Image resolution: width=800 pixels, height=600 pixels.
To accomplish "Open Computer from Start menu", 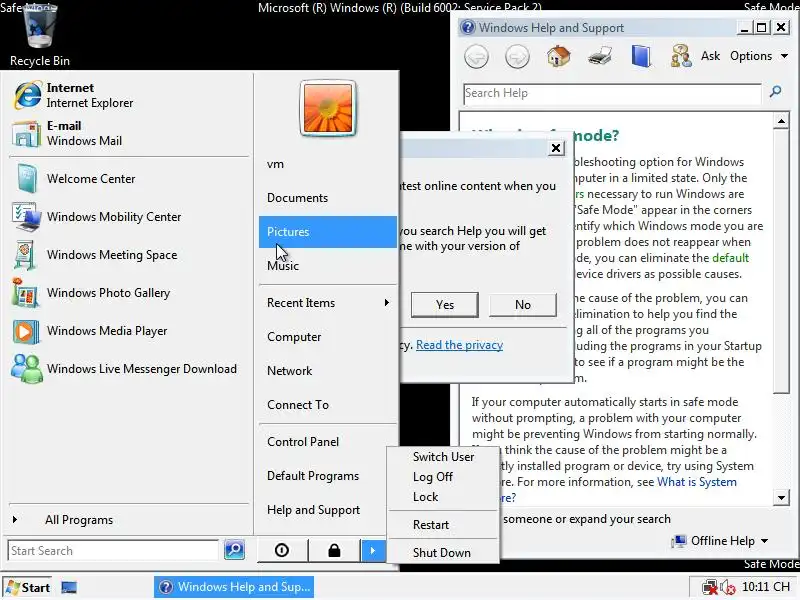I will [x=328, y=337].
